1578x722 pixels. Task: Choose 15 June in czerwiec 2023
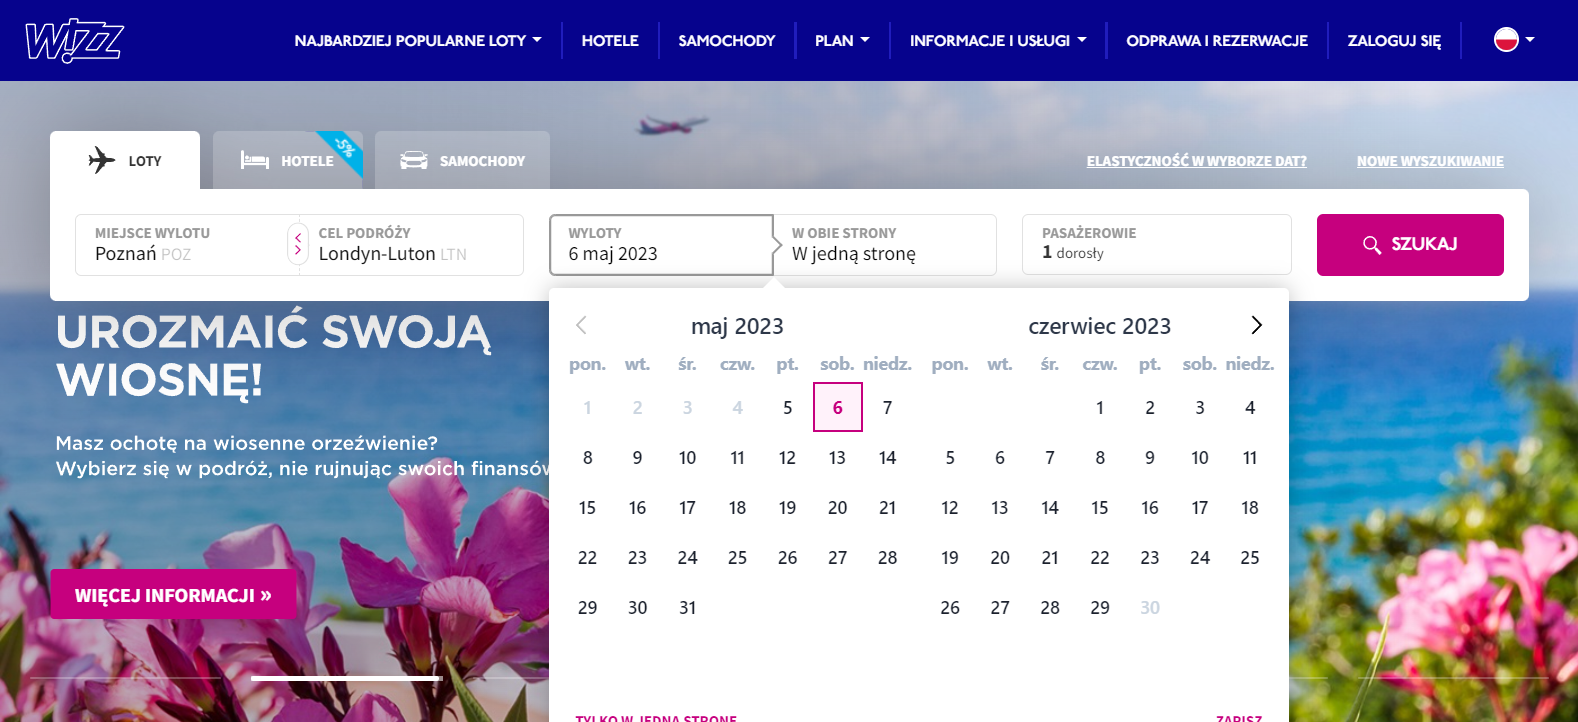point(1100,507)
